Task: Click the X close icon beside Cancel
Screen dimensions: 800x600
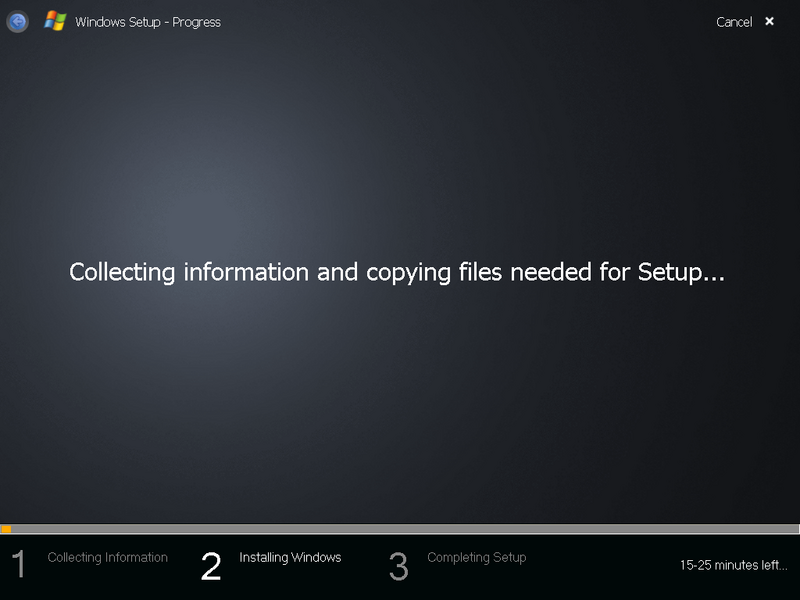Action: coord(769,21)
